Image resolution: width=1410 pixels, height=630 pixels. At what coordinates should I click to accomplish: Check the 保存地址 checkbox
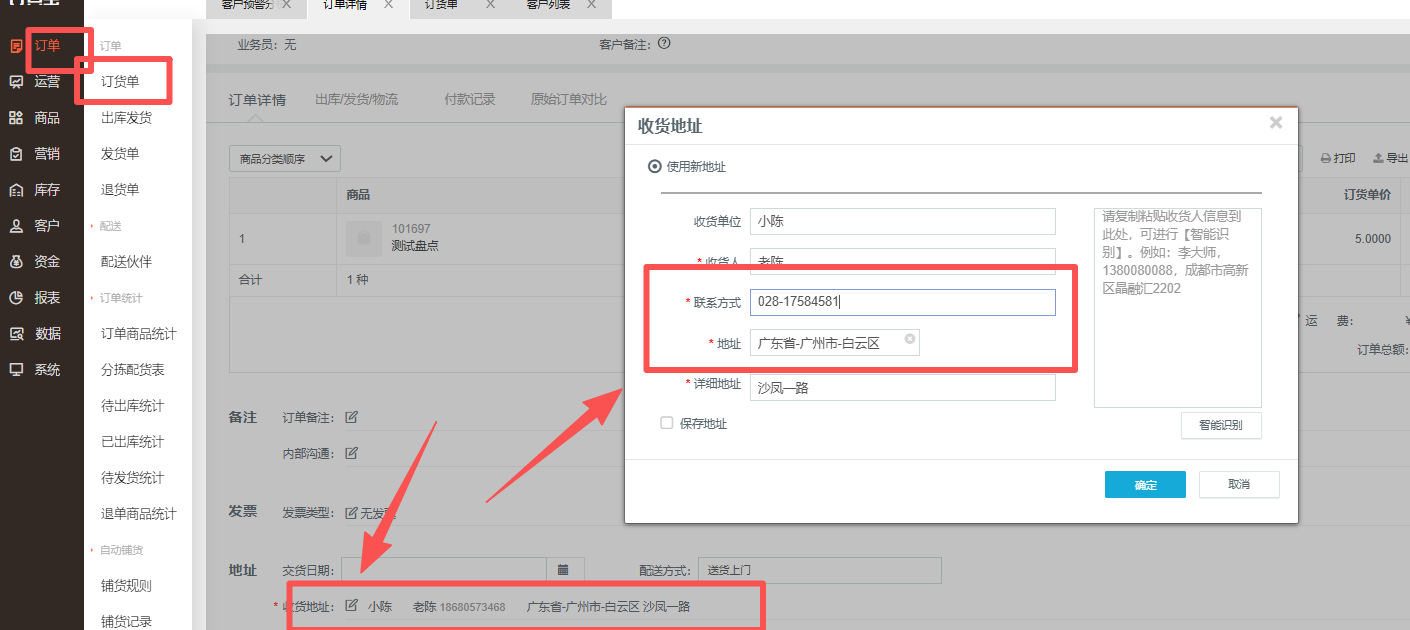point(667,423)
